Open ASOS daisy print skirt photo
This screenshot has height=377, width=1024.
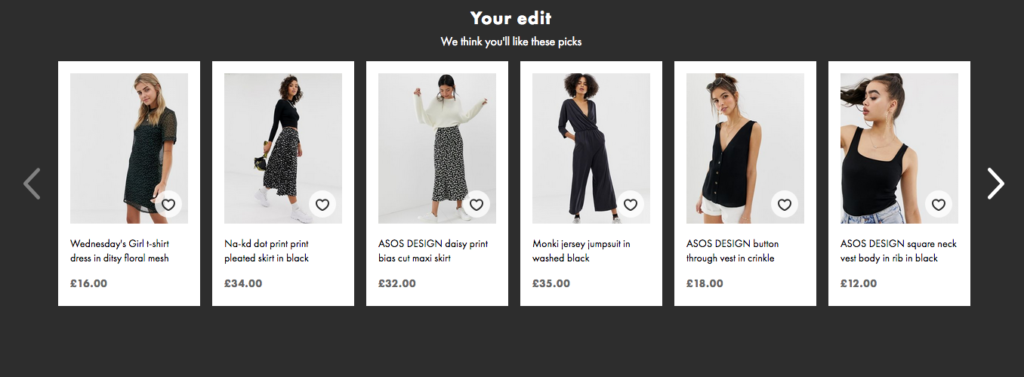click(437, 148)
